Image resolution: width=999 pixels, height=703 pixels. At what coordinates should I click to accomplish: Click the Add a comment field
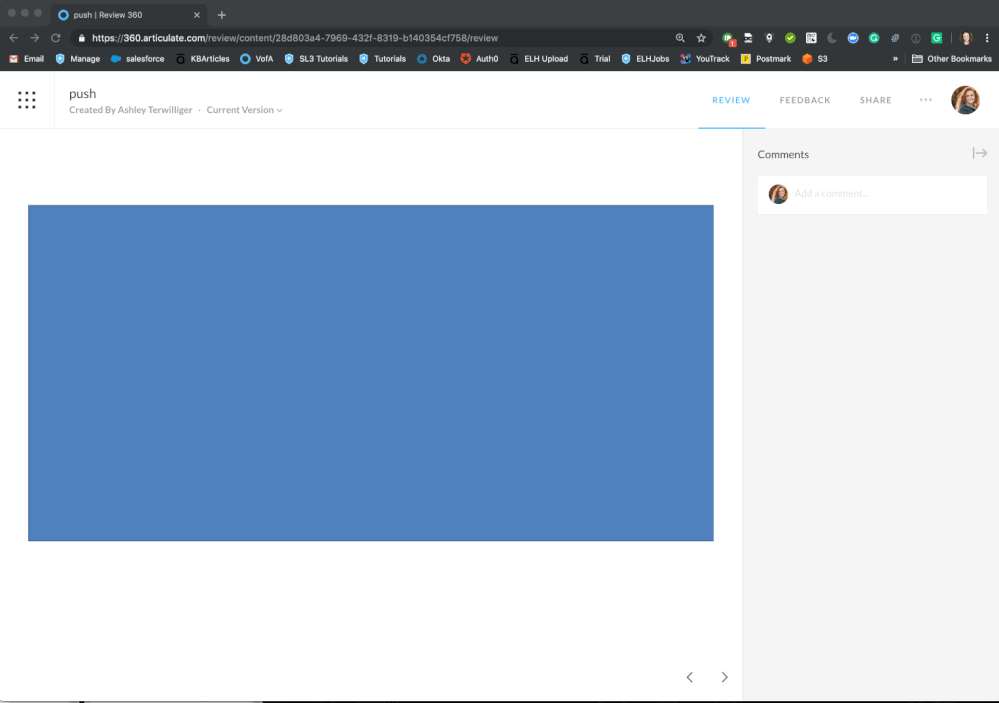coord(872,194)
